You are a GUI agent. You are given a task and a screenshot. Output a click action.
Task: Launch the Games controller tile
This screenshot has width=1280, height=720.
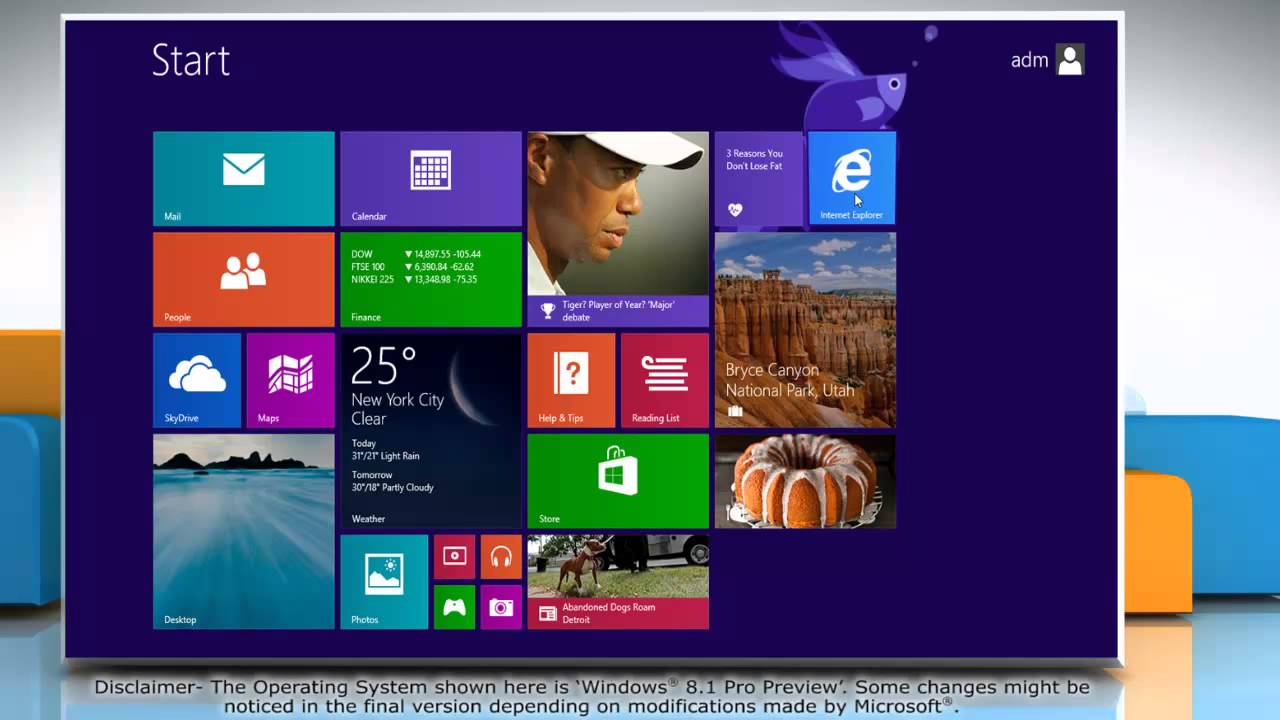[454, 607]
